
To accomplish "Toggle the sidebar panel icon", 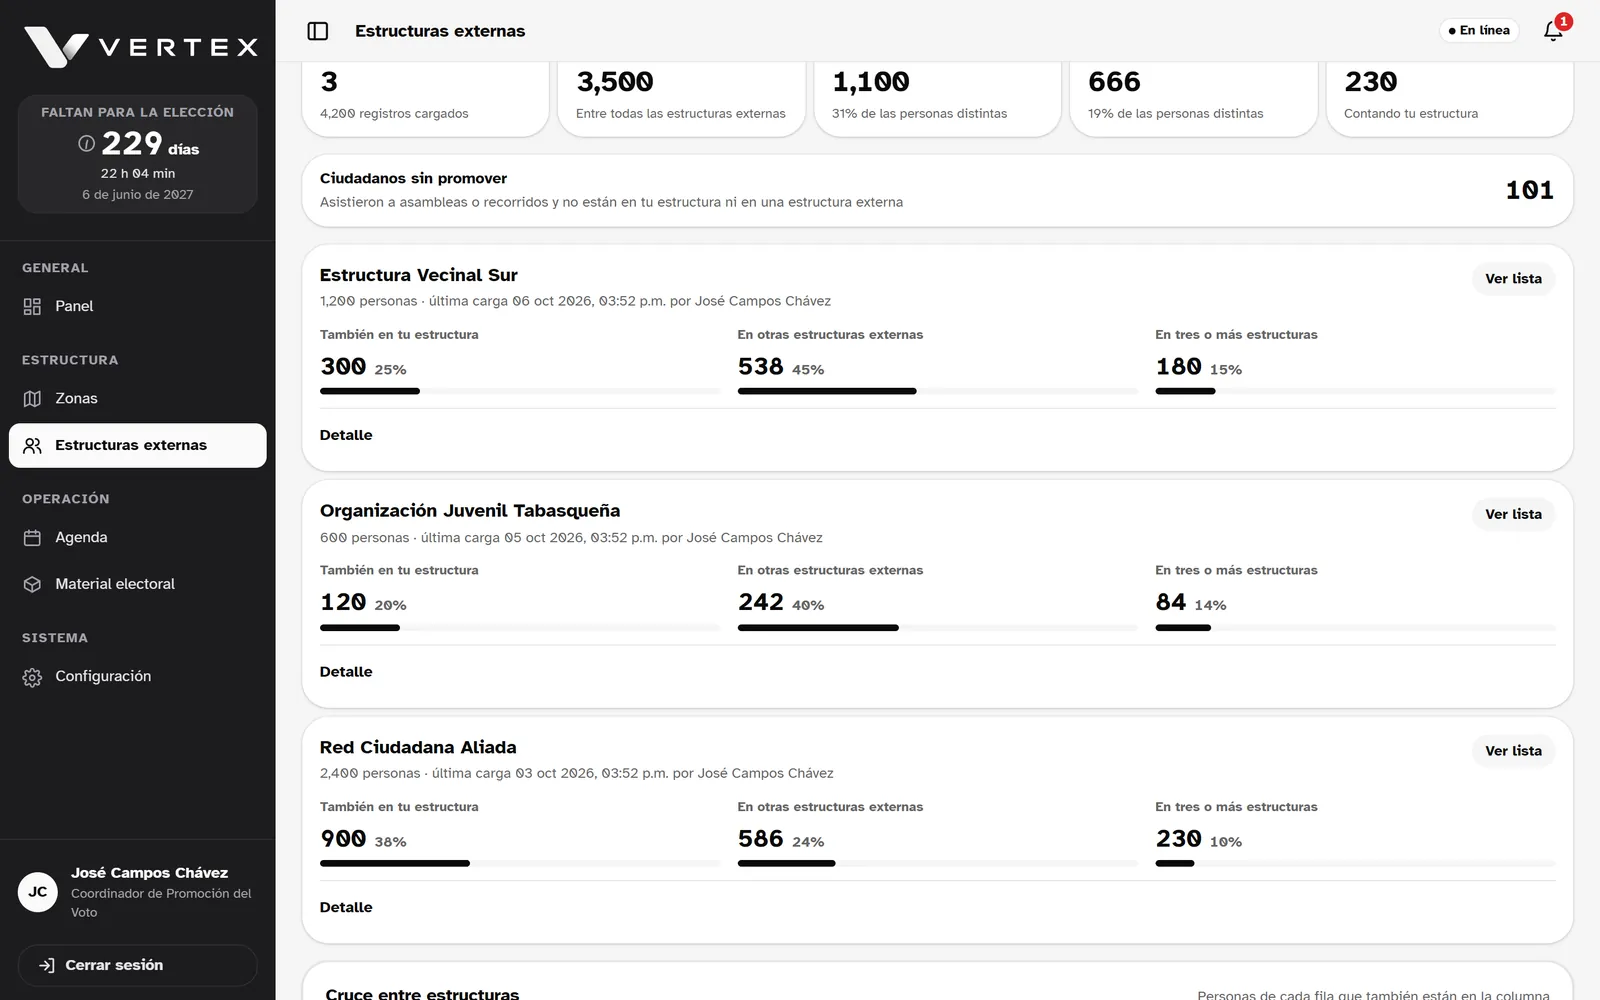I will (318, 31).
